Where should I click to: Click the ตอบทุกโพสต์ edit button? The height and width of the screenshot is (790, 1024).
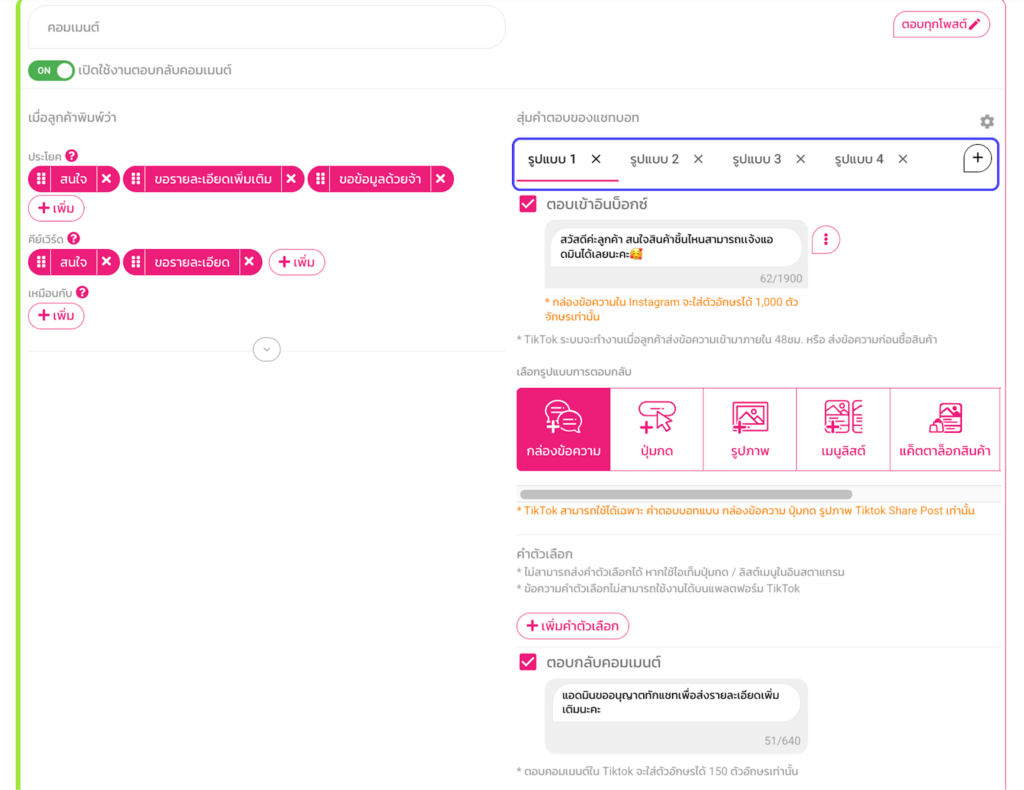(940, 25)
